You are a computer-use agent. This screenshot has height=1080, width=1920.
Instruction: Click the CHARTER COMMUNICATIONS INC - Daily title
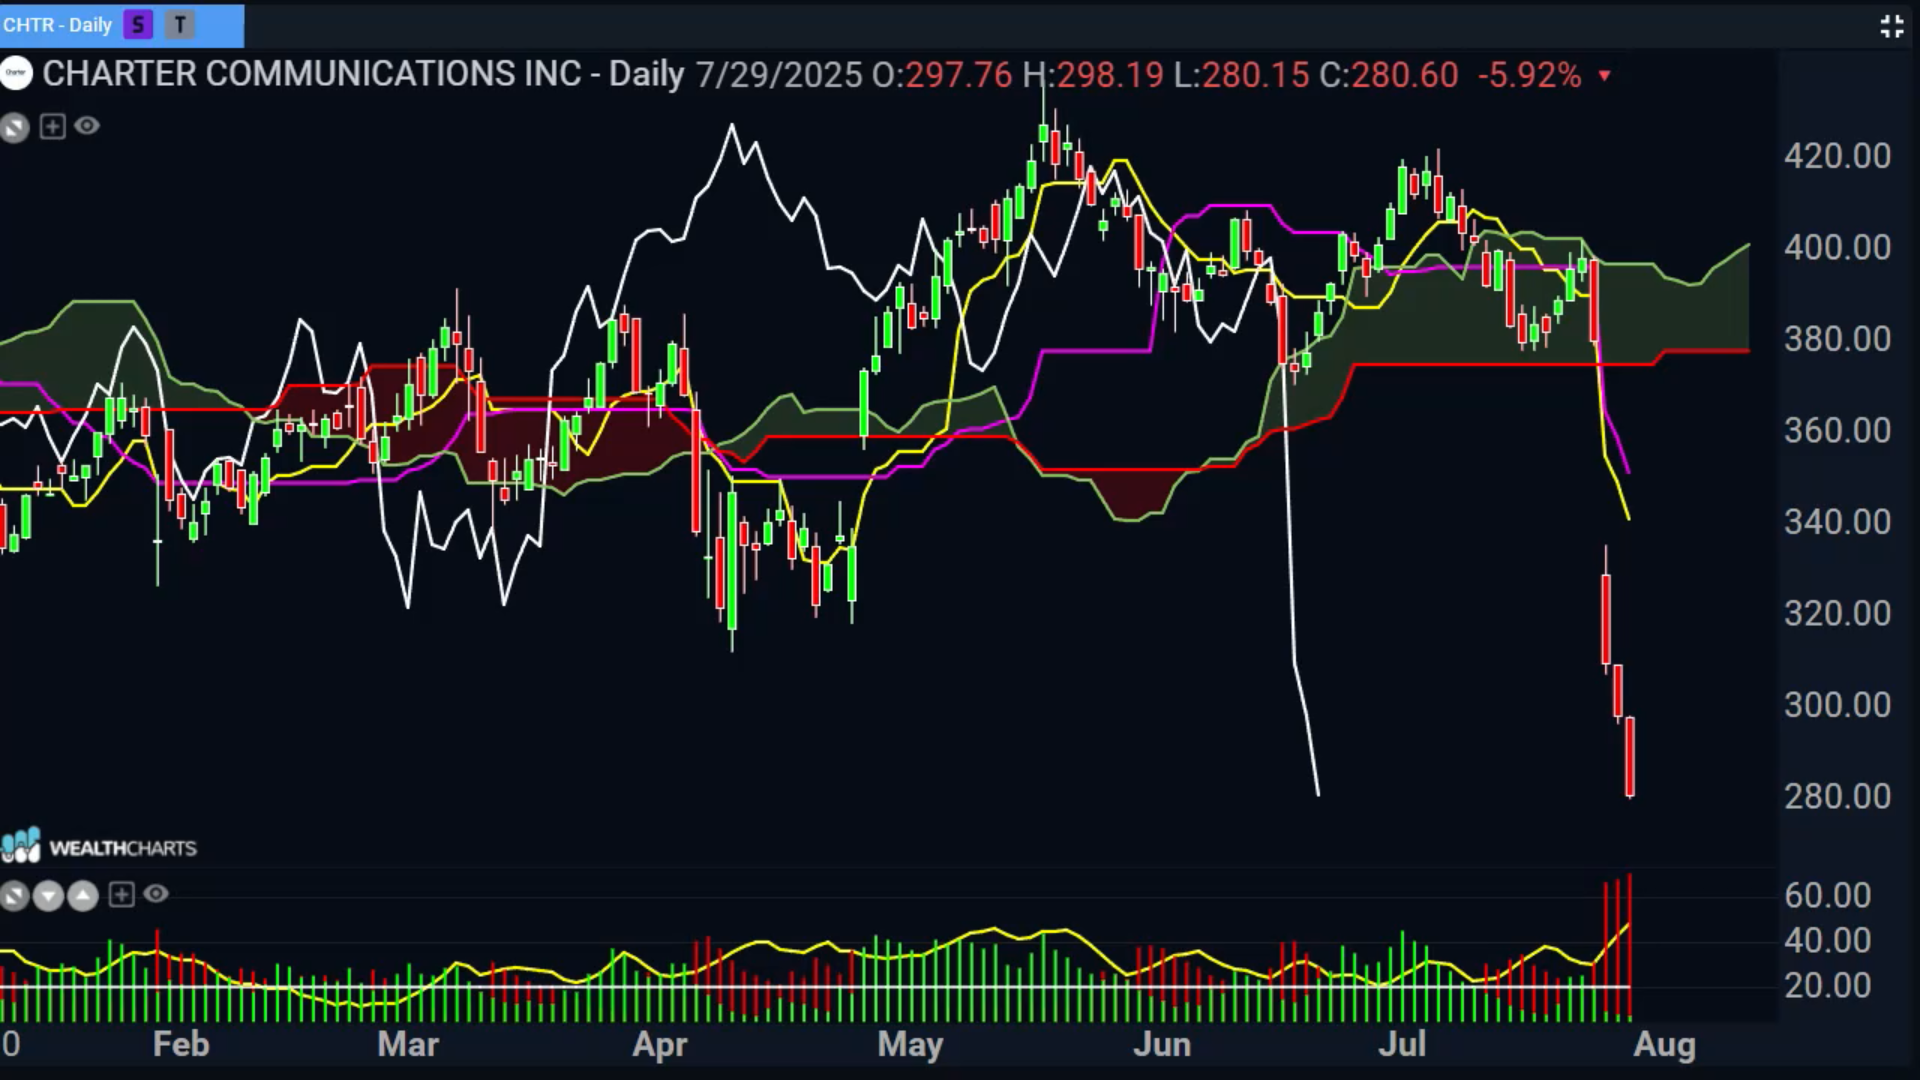[x=363, y=74]
